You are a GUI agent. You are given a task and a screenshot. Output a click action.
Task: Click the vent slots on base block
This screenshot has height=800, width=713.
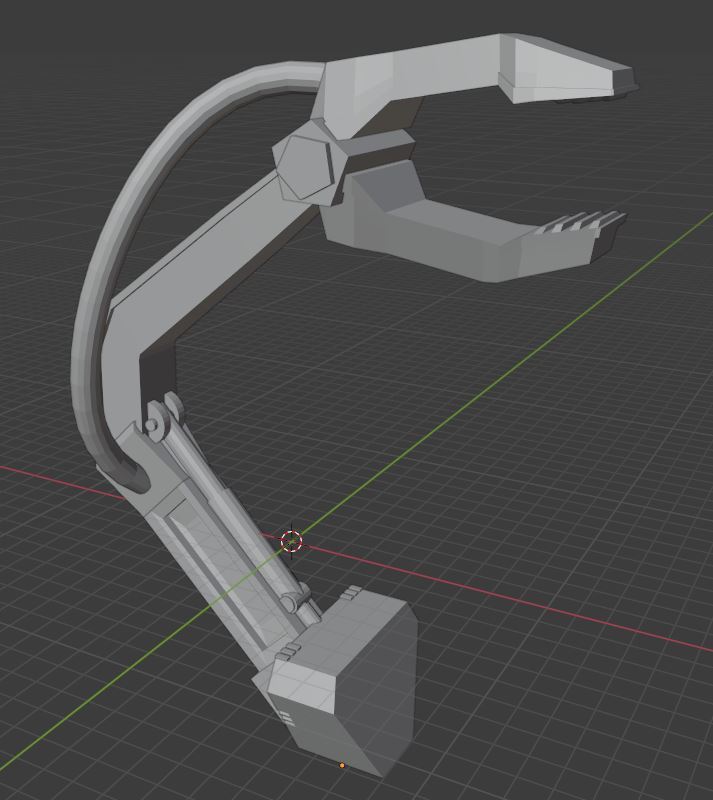[x=287, y=718]
